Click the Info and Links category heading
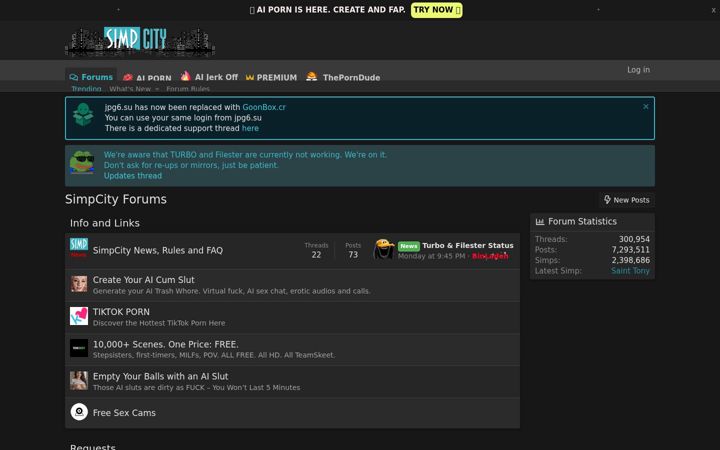The width and height of the screenshot is (720, 450). tap(105, 223)
